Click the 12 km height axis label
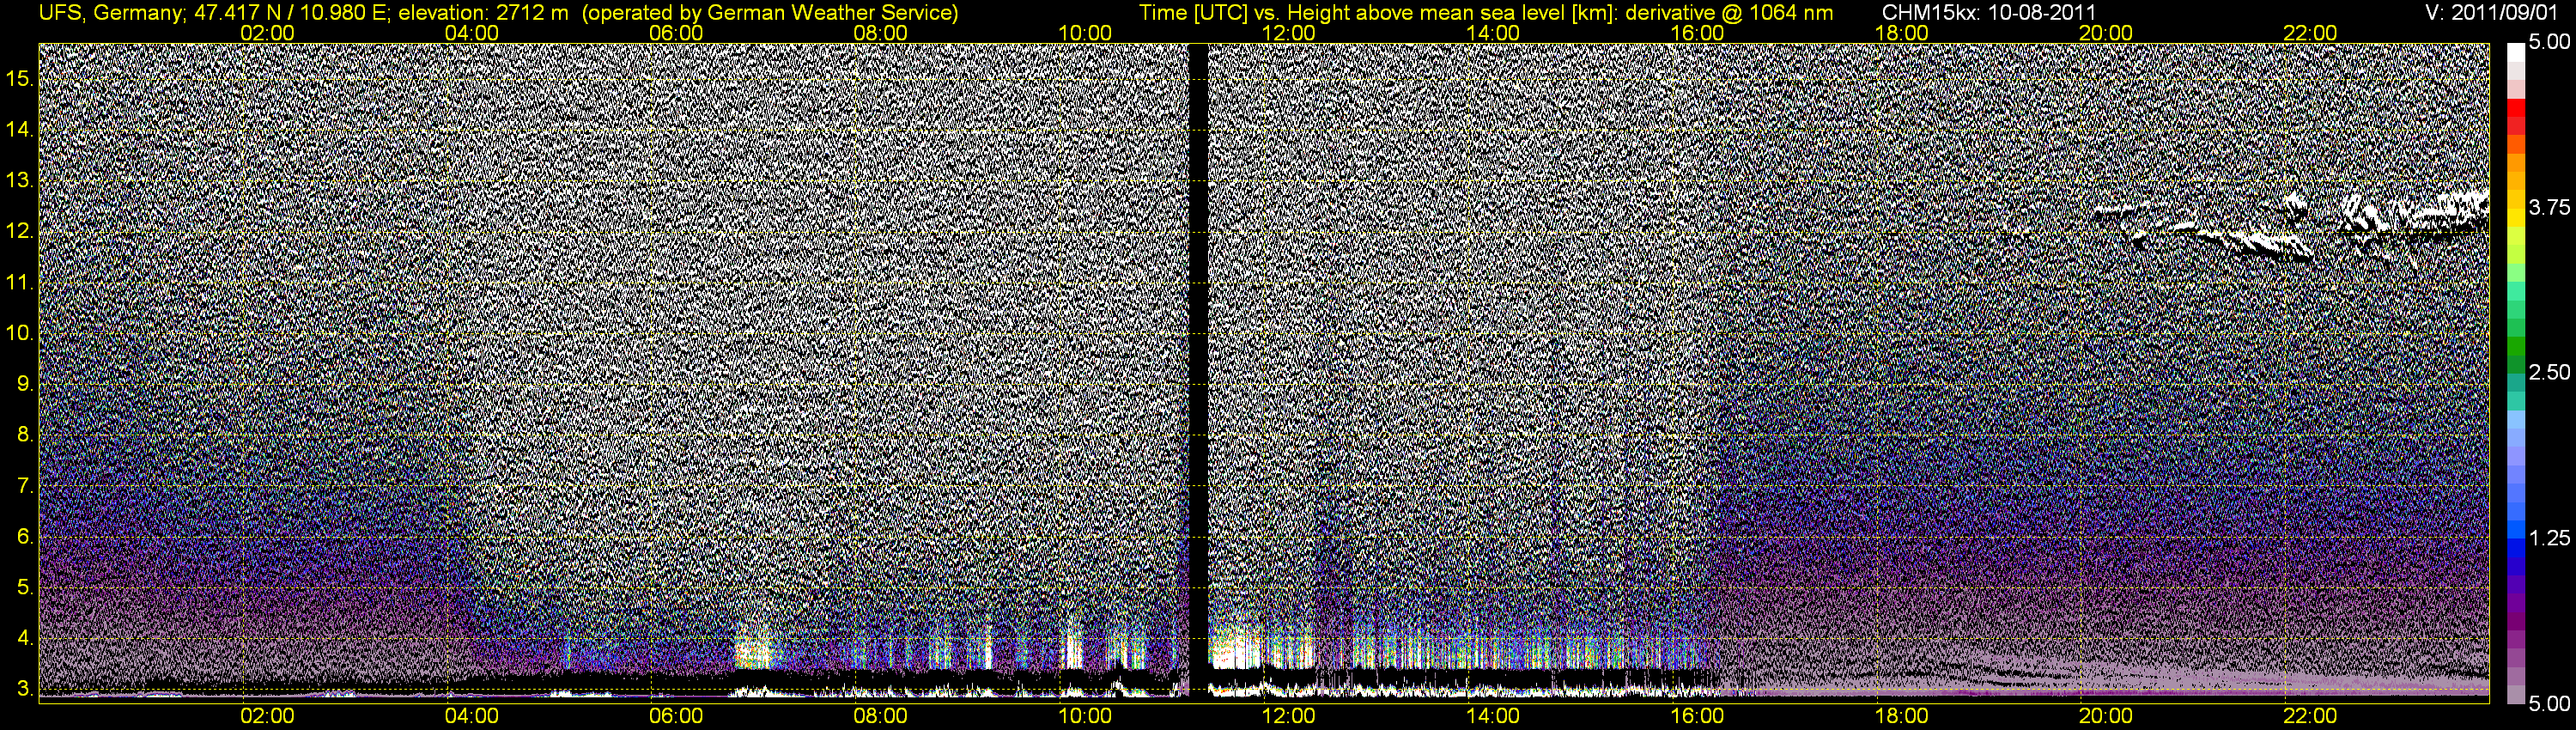This screenshot has height=730, width=2576. (19, 231)
